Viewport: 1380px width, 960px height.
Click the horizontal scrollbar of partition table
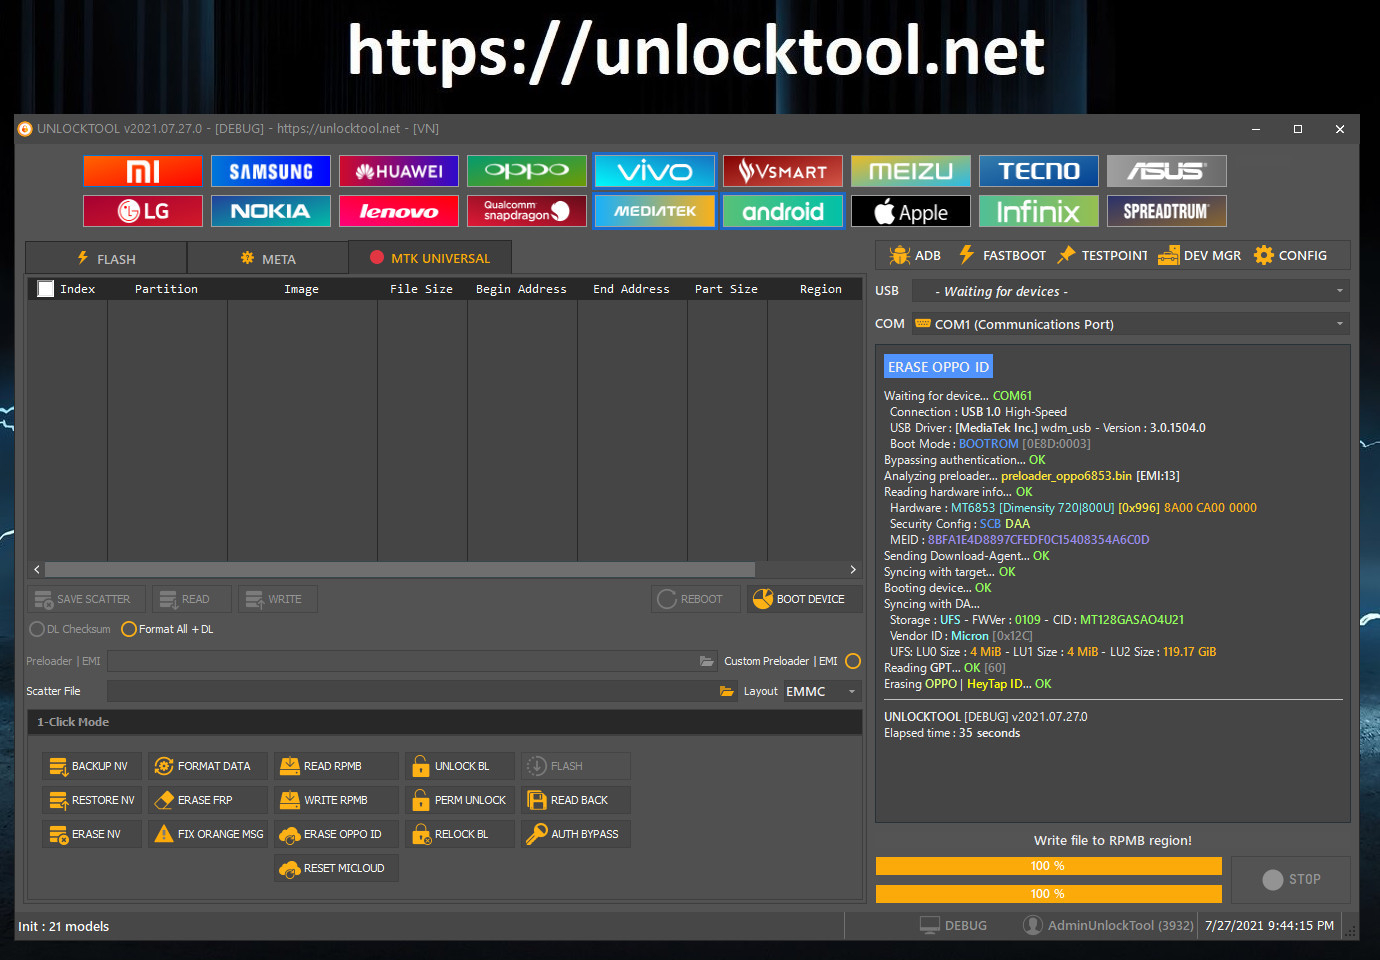tap(400, 569)
